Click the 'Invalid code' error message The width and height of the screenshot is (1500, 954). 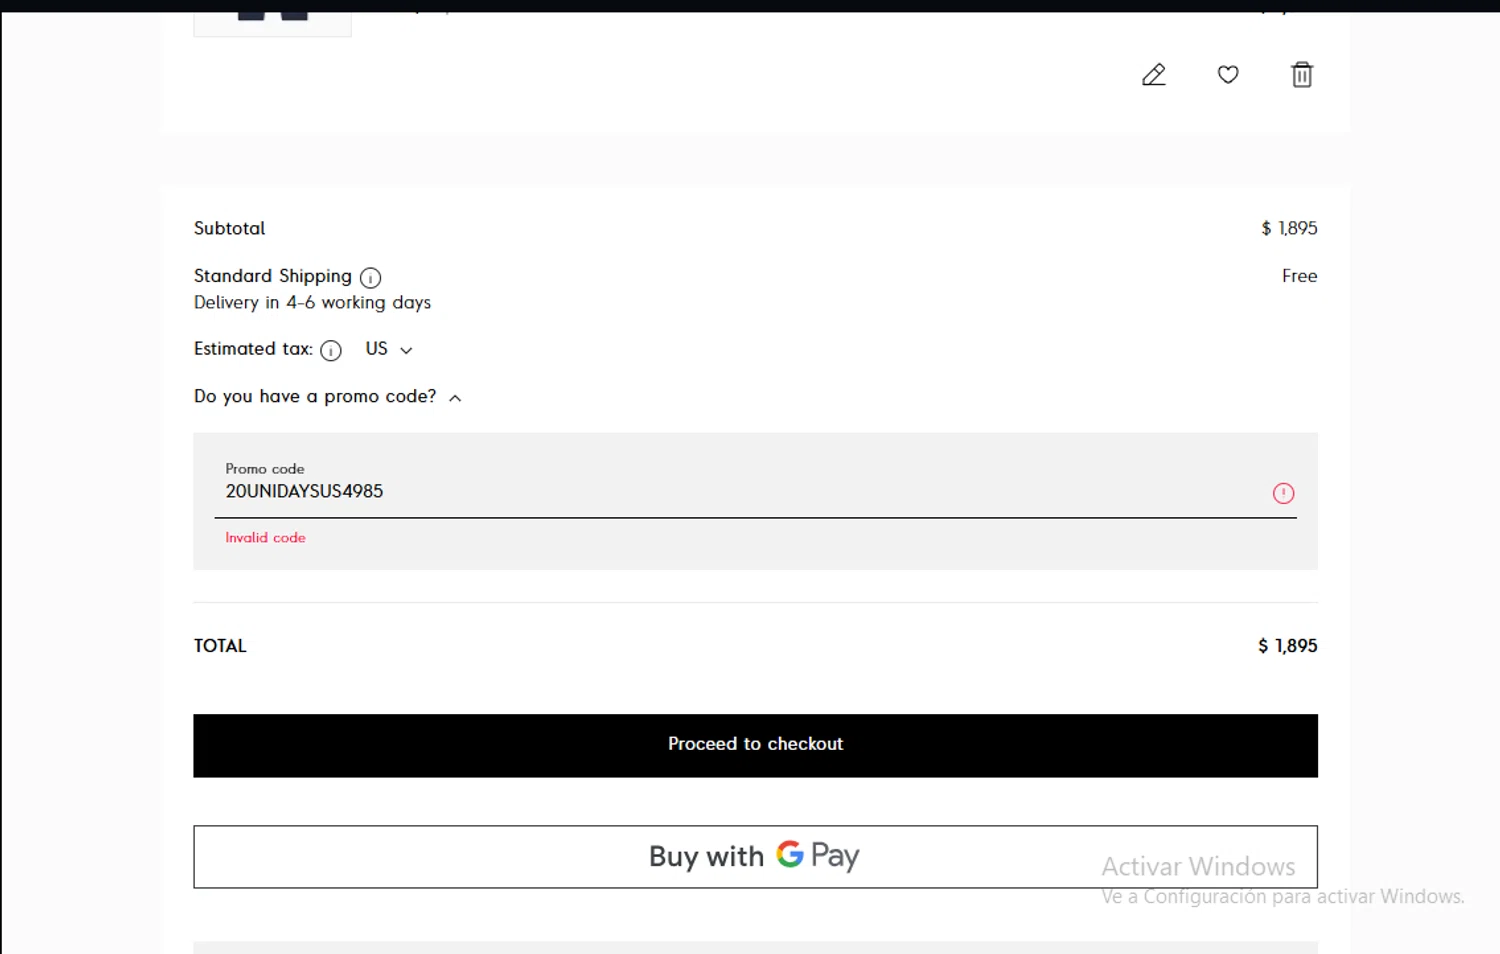pyautogui.click(x=265, y=537)
